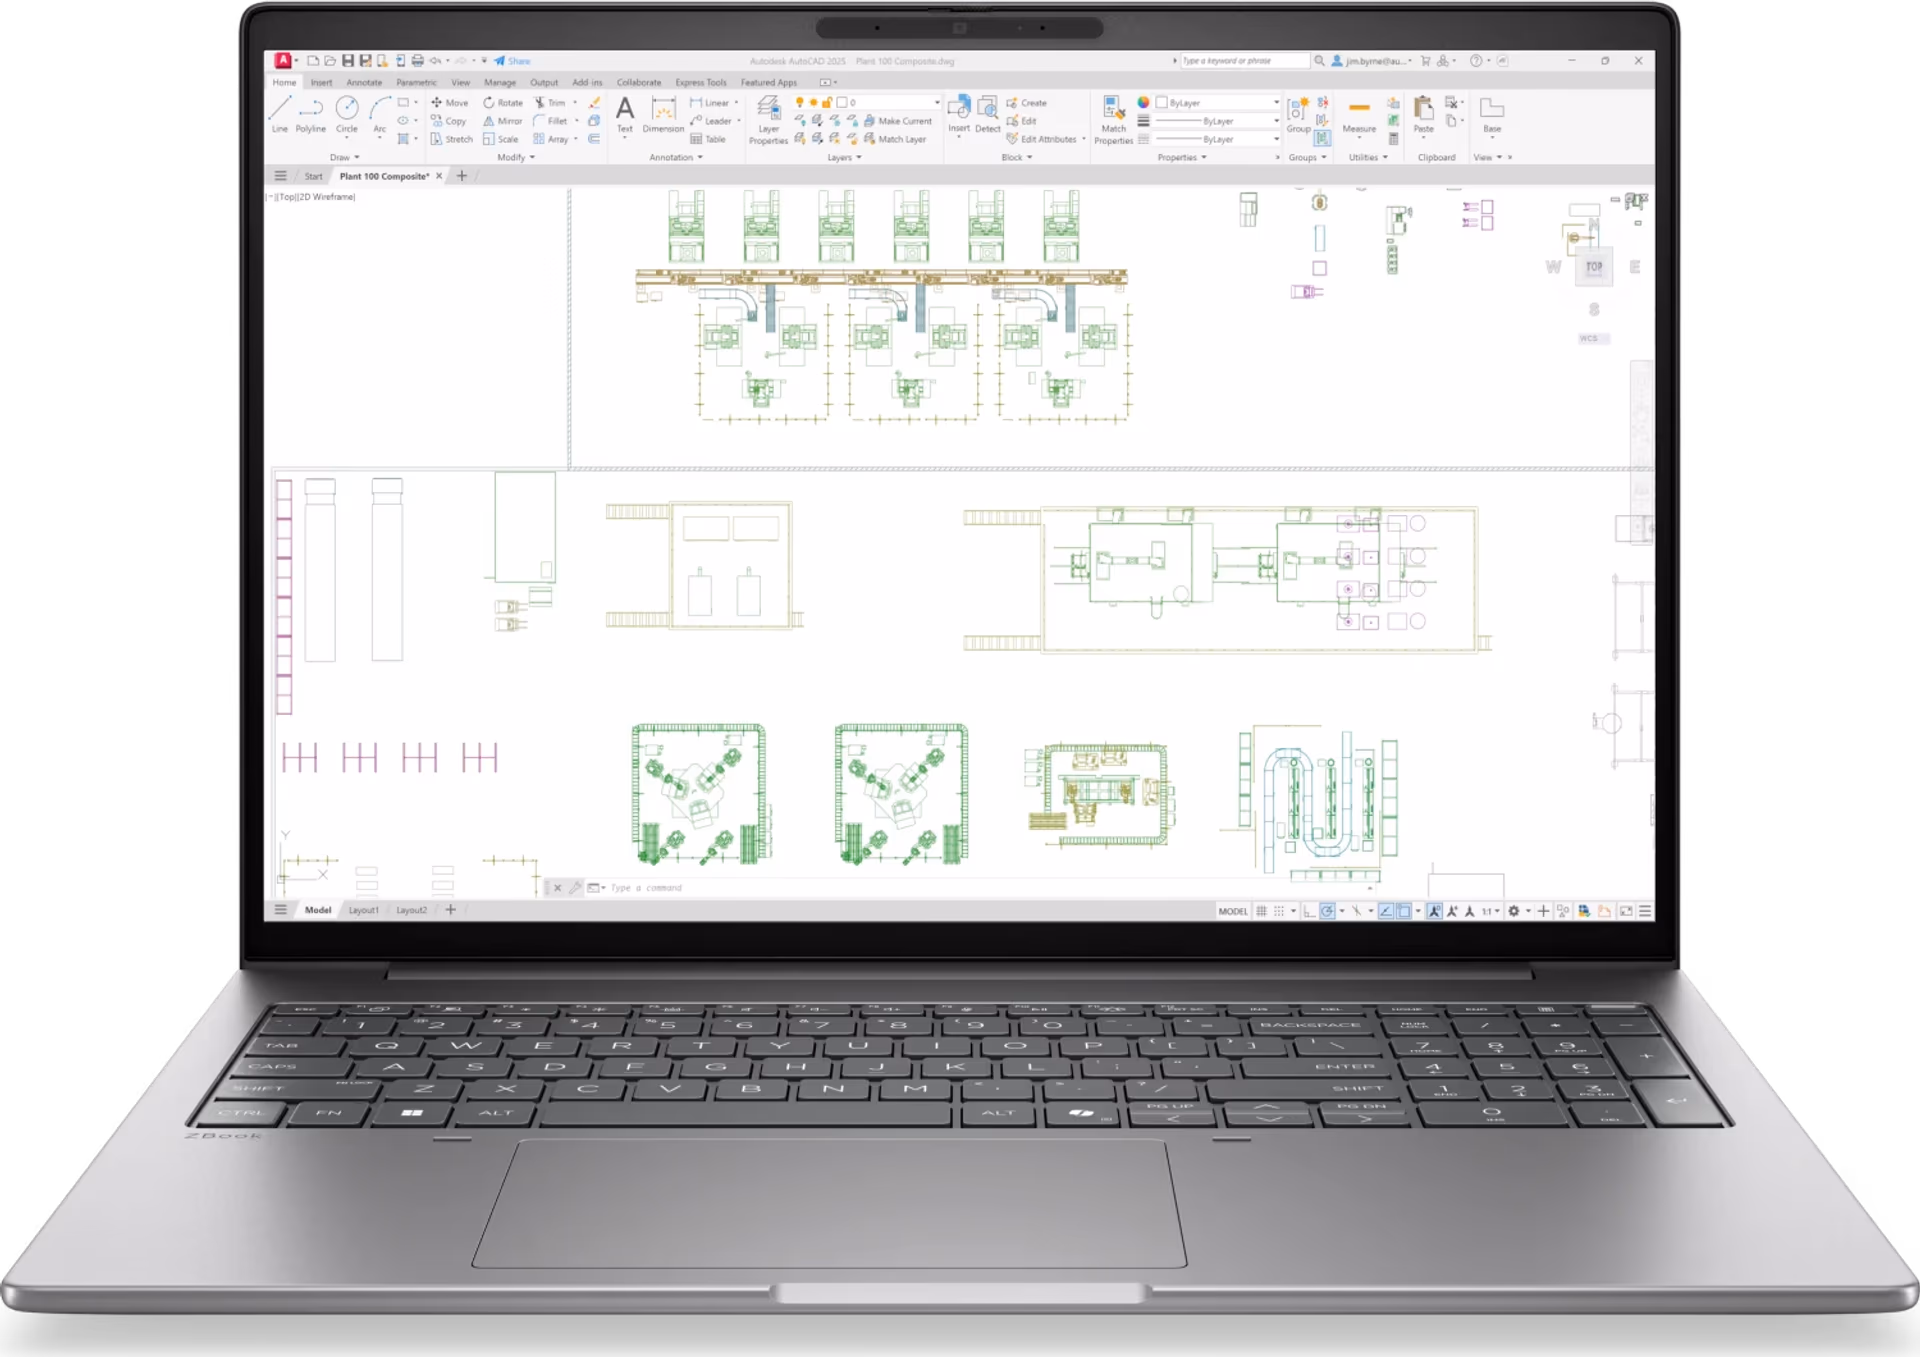Open the Linear dimension dropdown arrow
Viewport: 1920px width, 1357px height.
point(737,103)
